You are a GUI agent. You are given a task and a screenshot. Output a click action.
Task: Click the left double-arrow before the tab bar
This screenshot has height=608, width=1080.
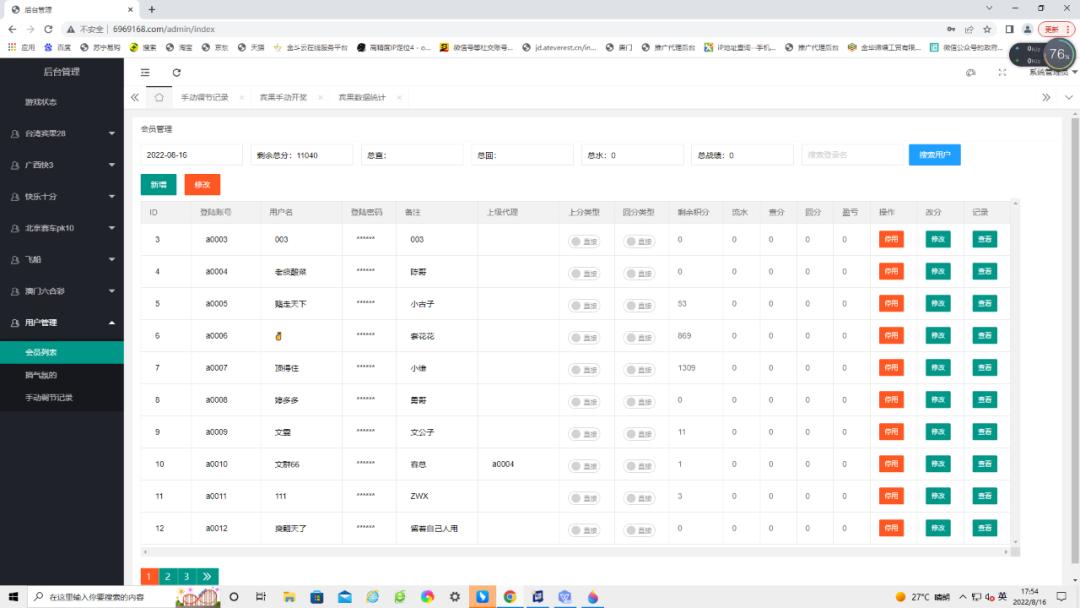[134, 98]
